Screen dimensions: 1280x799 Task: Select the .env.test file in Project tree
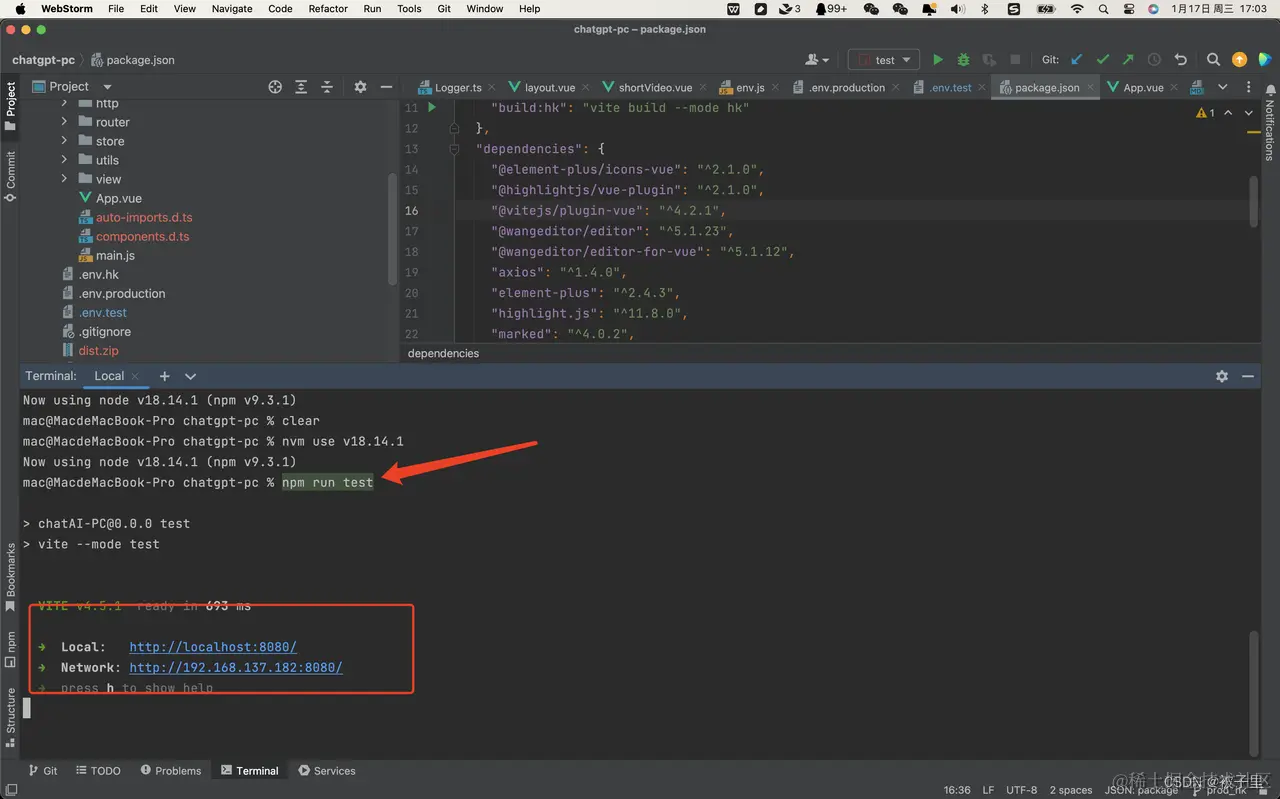(102, 312)
